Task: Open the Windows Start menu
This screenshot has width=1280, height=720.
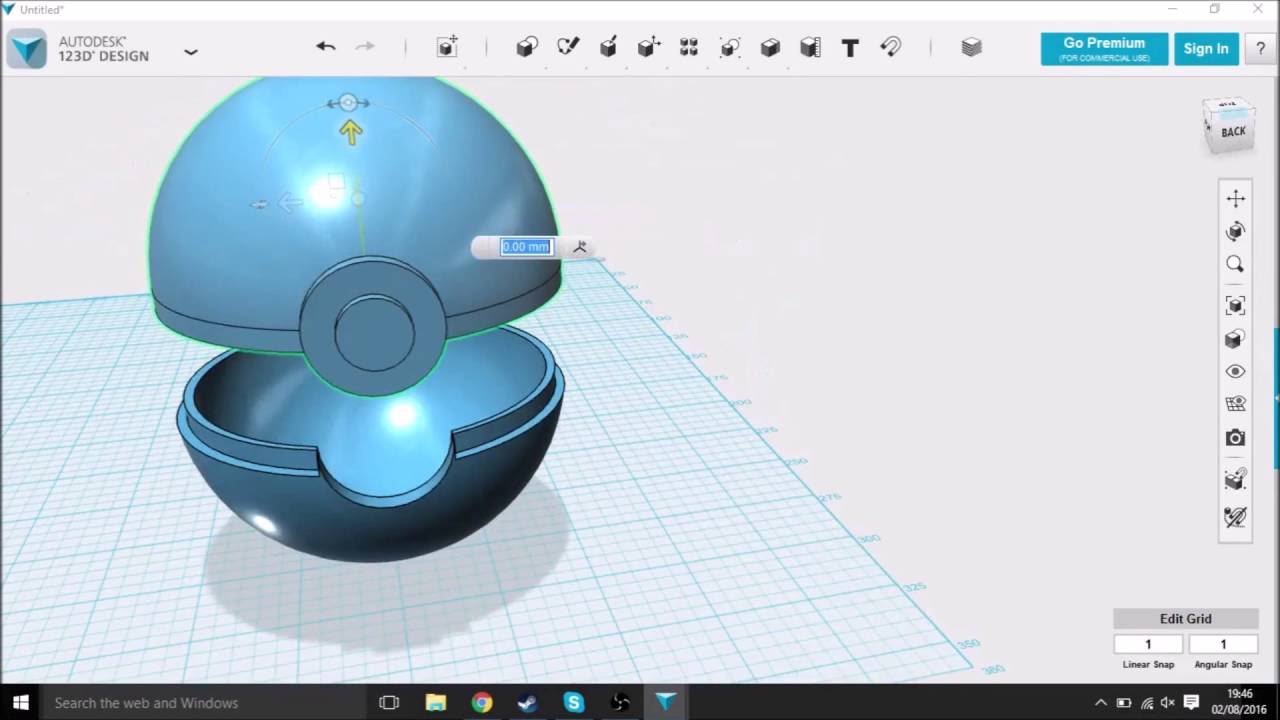Action: coord(19,703)
